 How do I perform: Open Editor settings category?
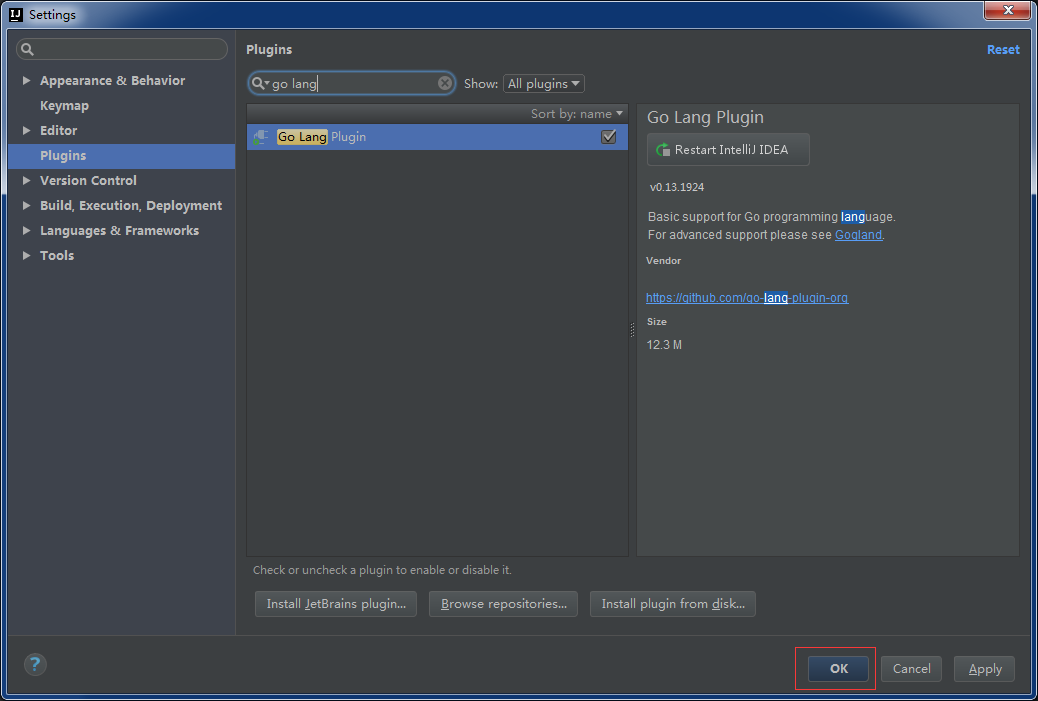click(x=58, y=130)
